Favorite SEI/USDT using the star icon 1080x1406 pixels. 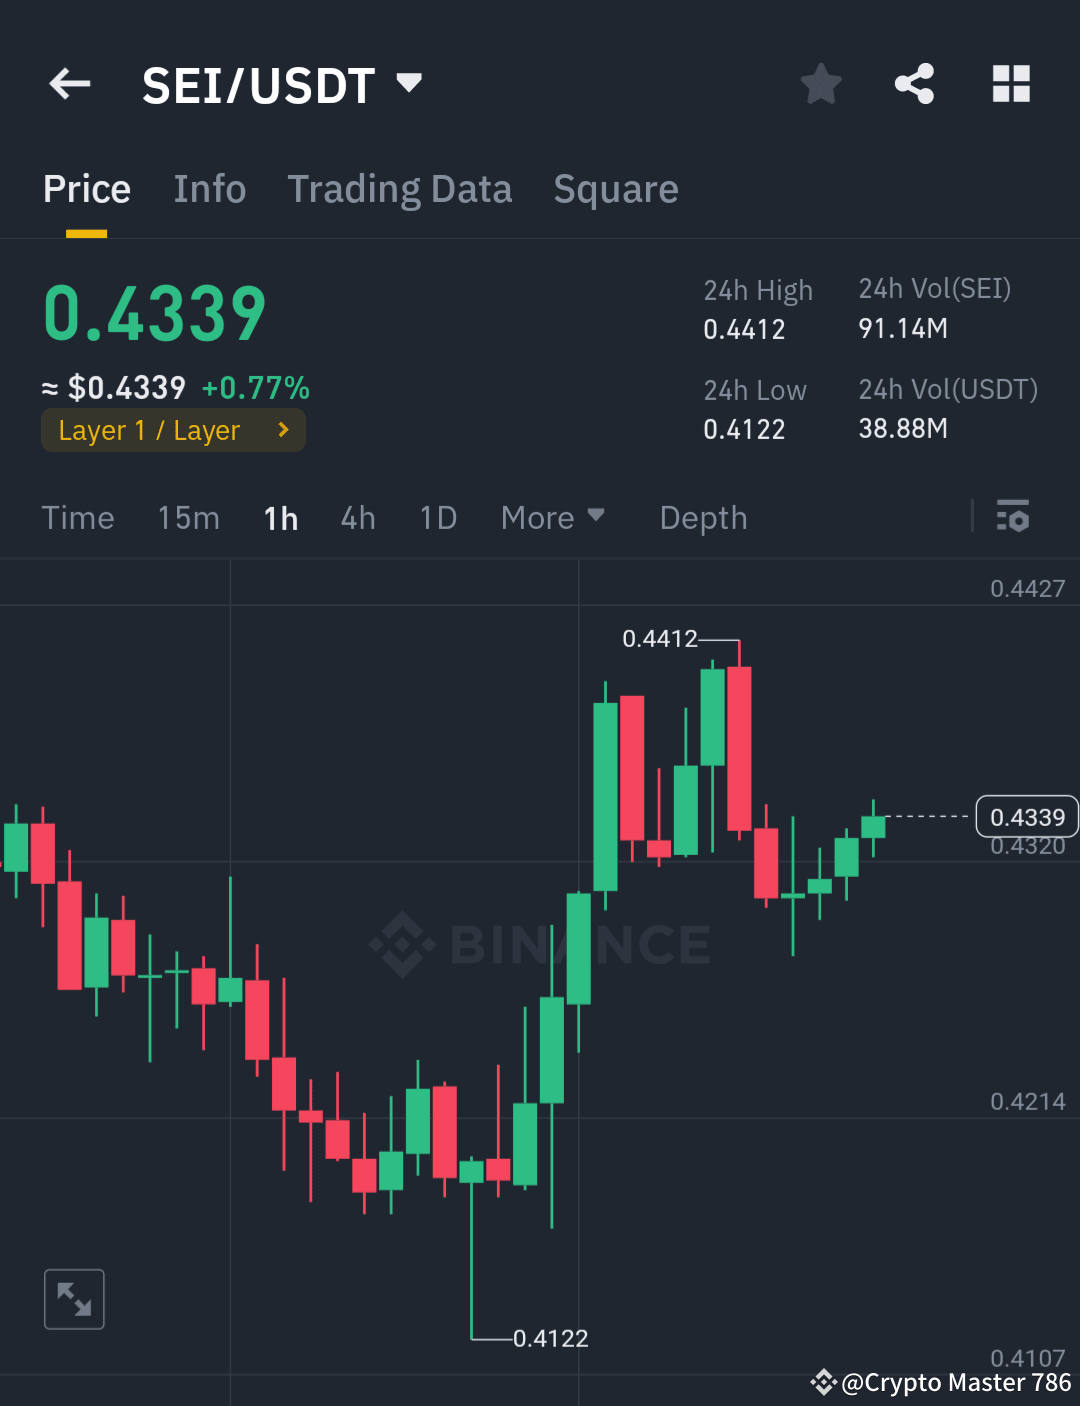pos(820,84)
